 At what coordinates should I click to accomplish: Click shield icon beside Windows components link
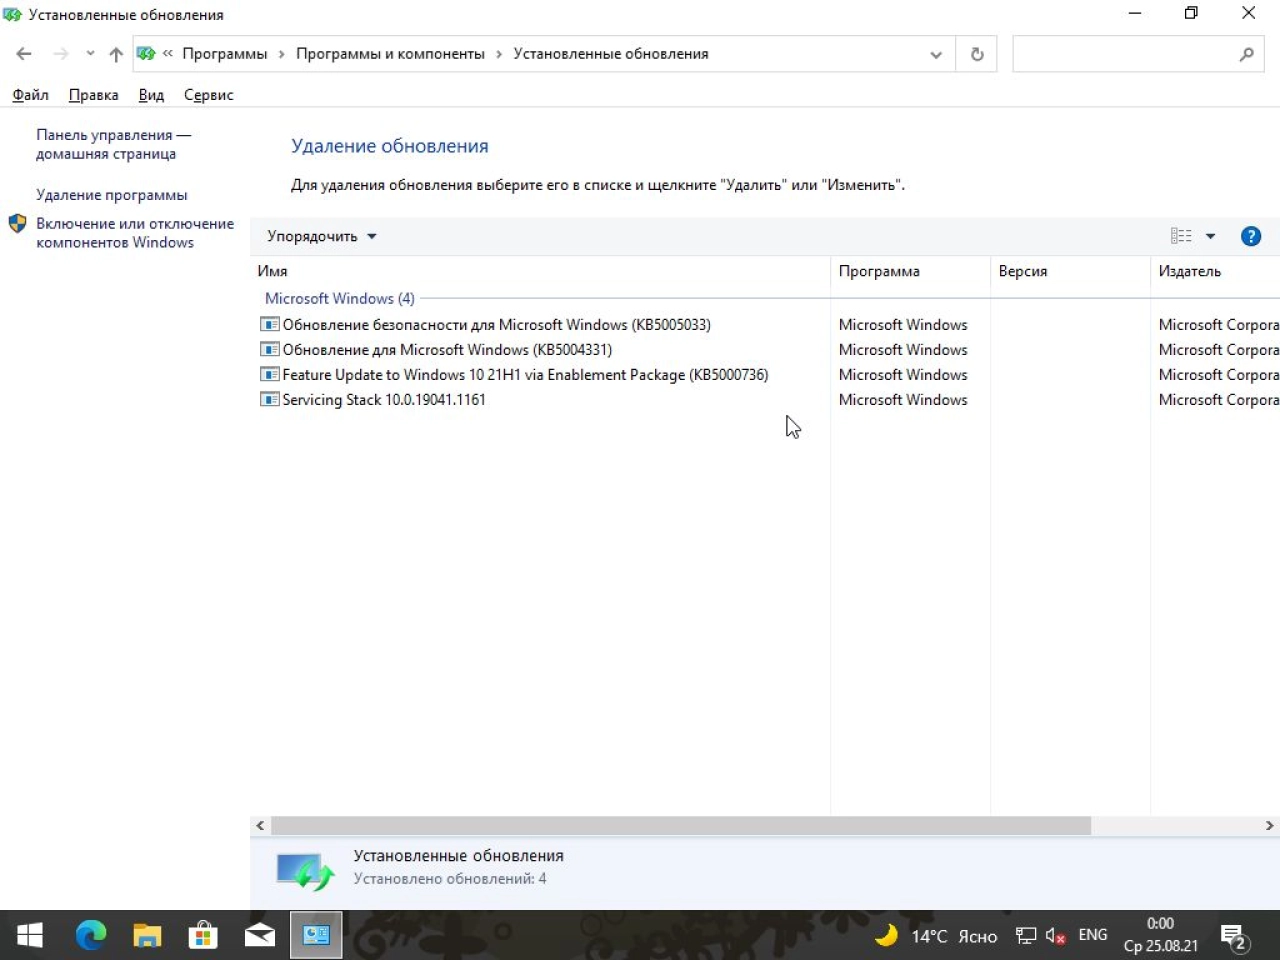tap(17, 224)
